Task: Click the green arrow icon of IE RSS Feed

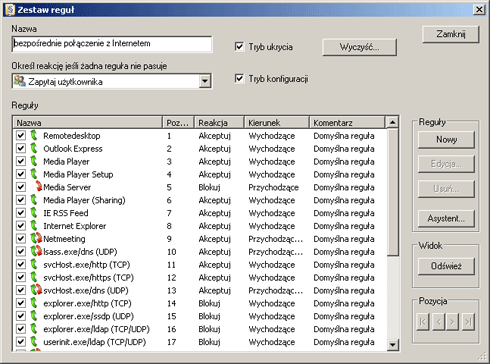Action: pos(34,212)
